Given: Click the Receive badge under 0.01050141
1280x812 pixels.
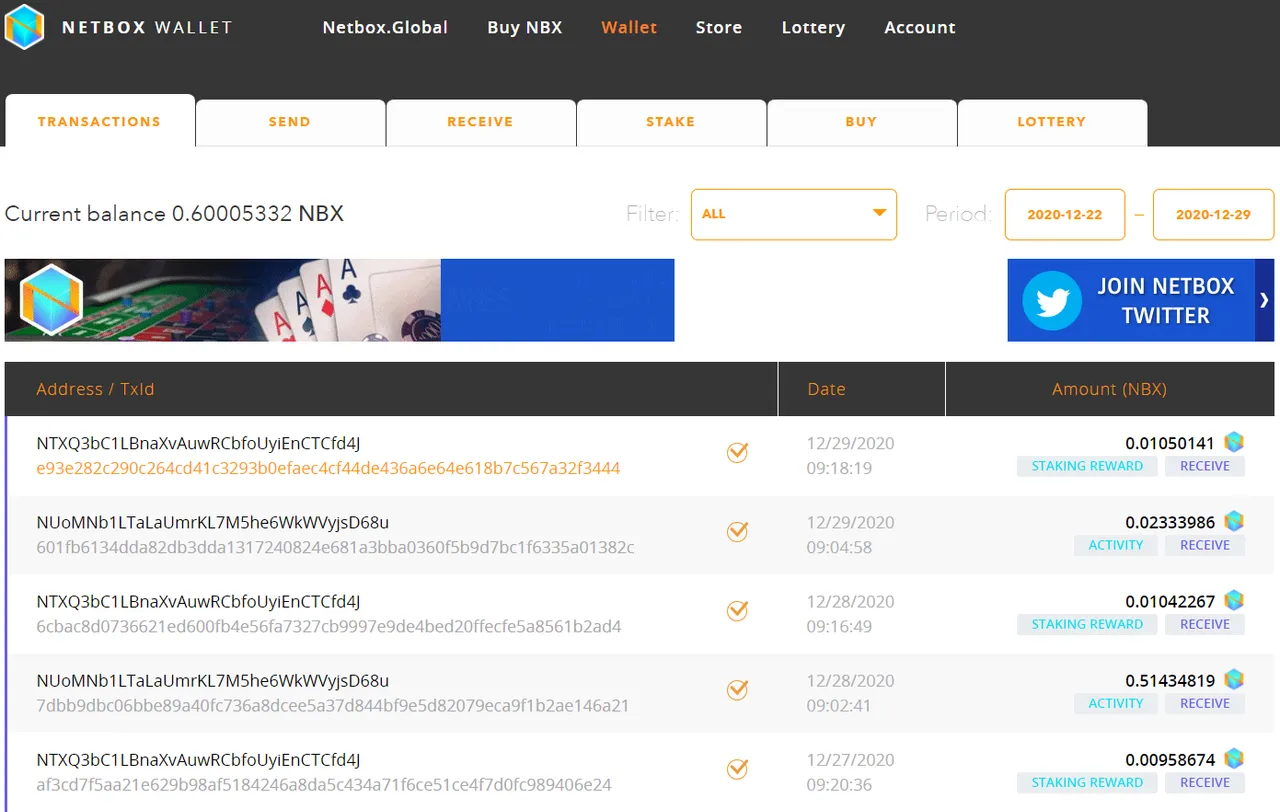Looking at the screenshot, I should (x=1205, y=466).
